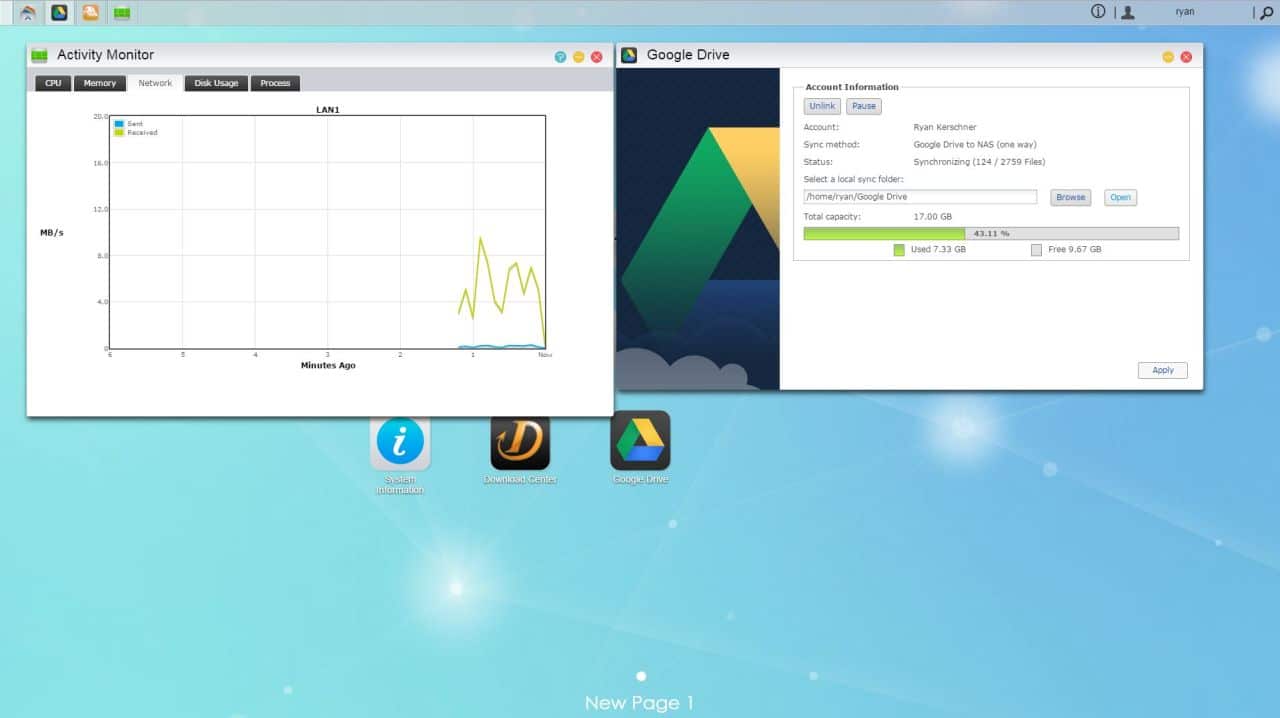
Task: Open the Disk Usage tab
Action: [216, 83]
